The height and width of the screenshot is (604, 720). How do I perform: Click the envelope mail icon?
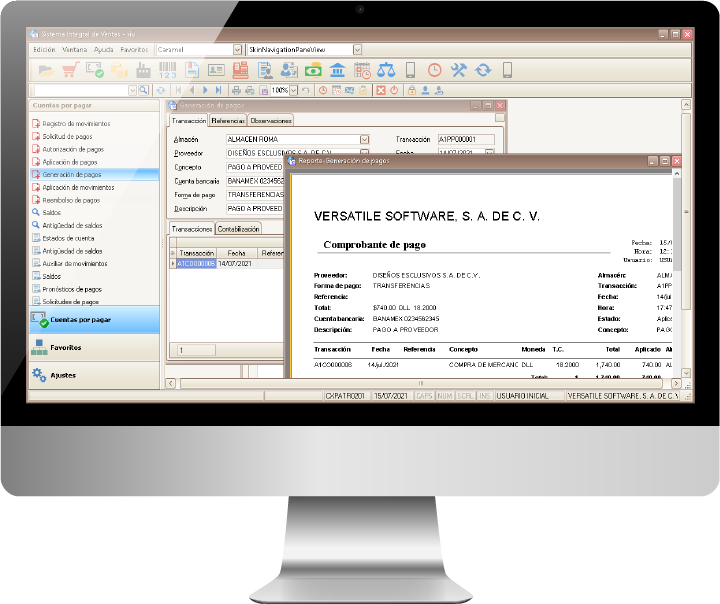349,90
